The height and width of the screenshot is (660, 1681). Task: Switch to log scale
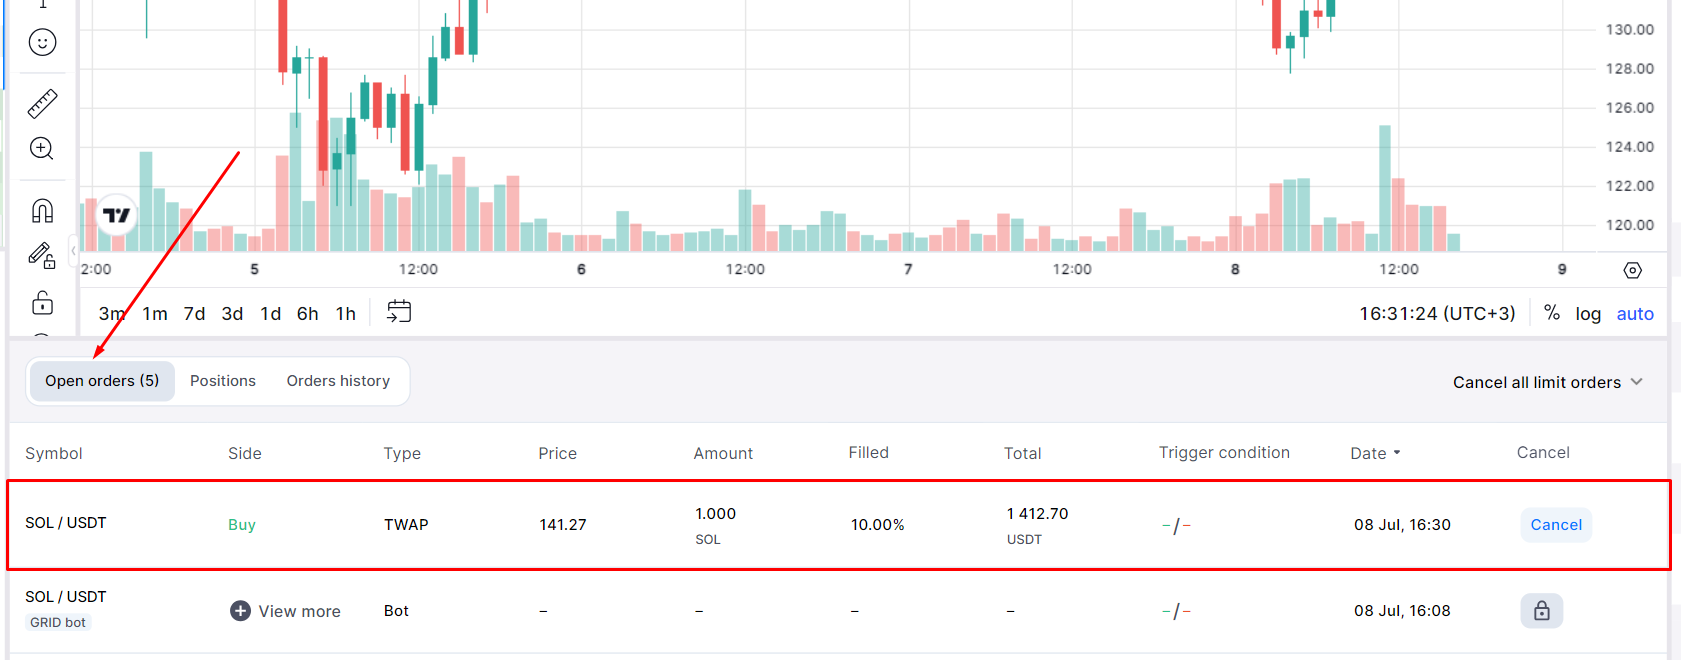point(1588,314)
